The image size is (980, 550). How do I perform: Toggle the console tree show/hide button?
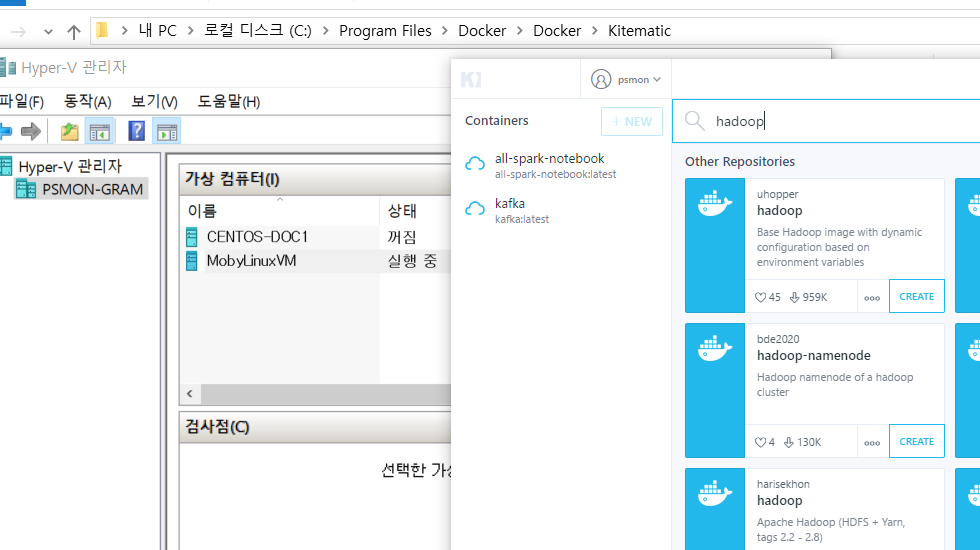point(100,131)
